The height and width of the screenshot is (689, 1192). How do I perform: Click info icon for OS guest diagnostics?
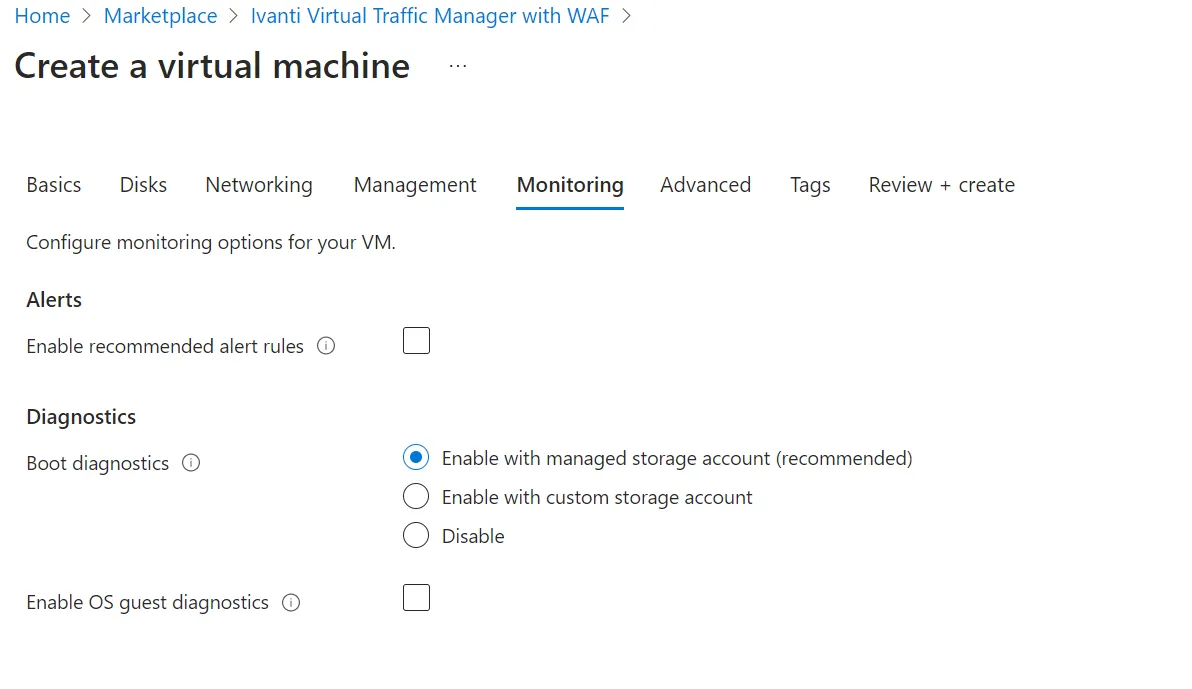(x=291, y=603)
